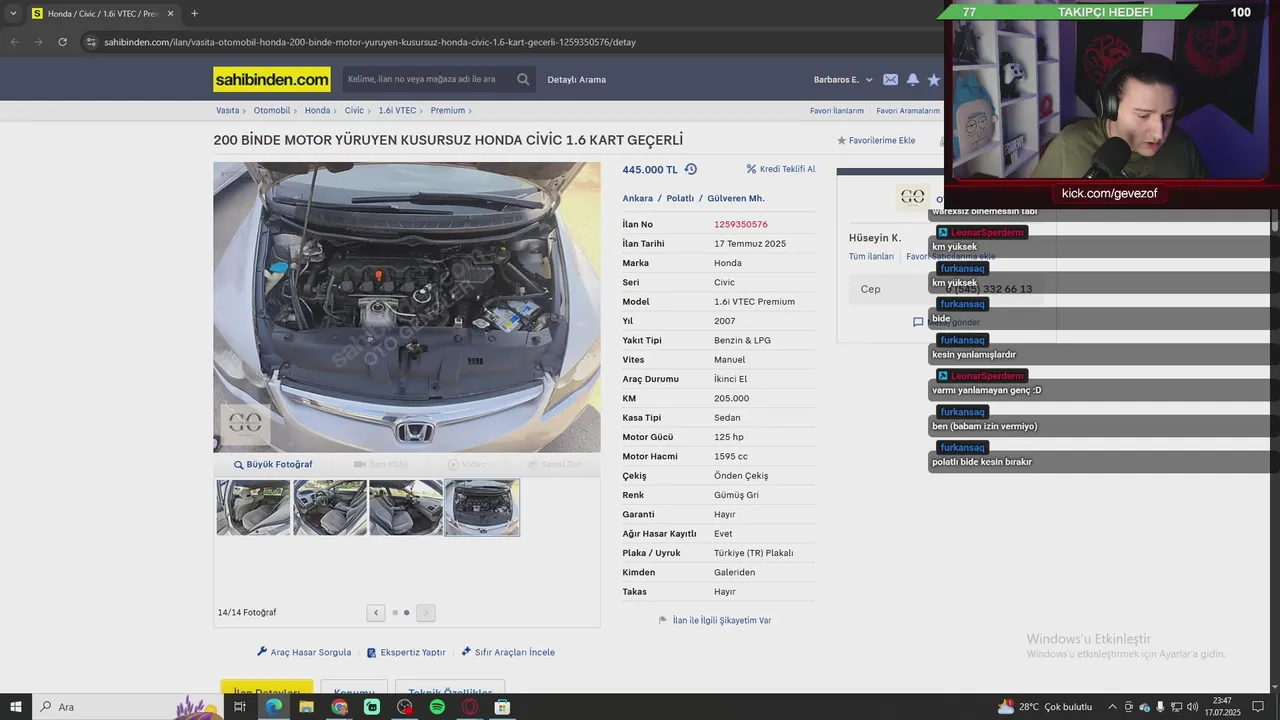Viewport: 1280px width, 720px height.
Task: Click the search magnifier icon
Action: [523, 79]
